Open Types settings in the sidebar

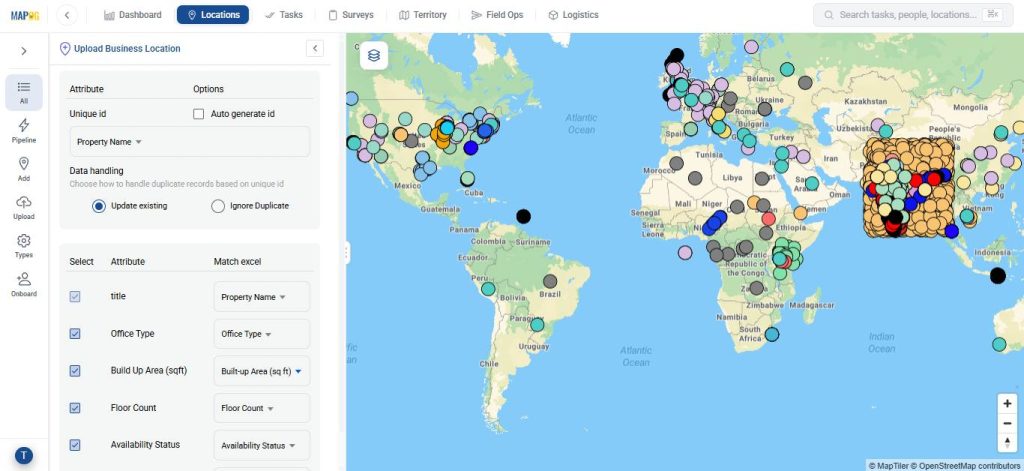pos(24,246)
